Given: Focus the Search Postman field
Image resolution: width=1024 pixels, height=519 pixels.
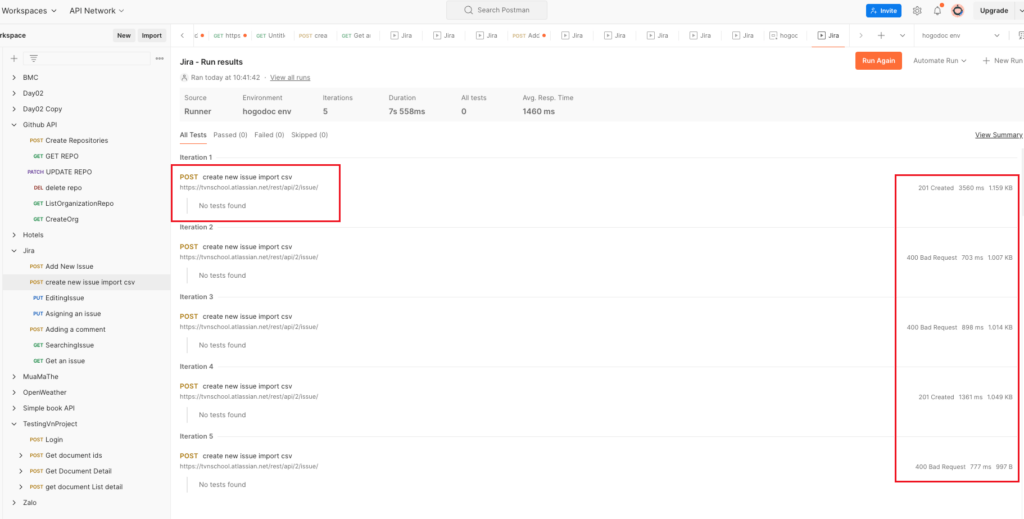Looking at the screenshot, I should [497, 10].
